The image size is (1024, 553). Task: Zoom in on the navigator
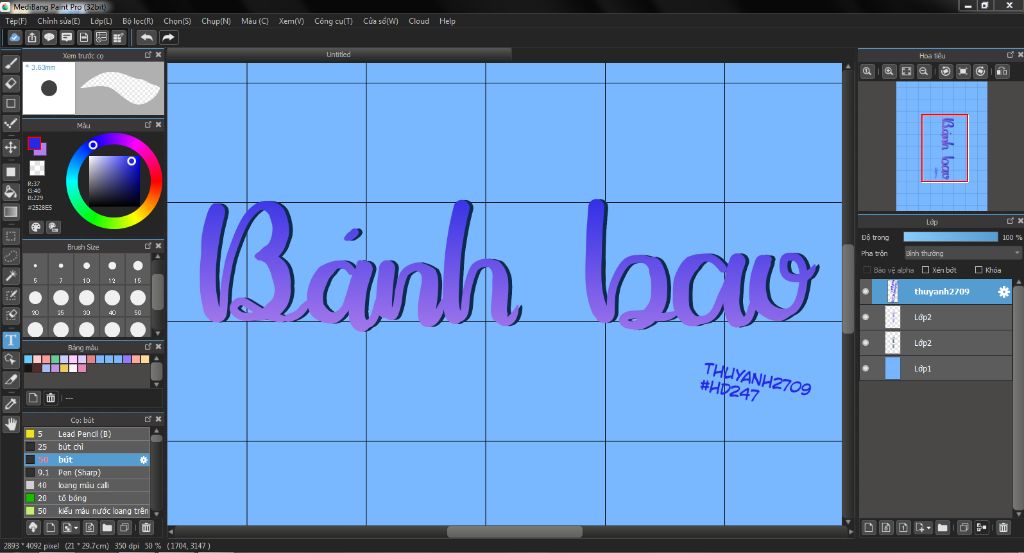(x=889, y=72)
